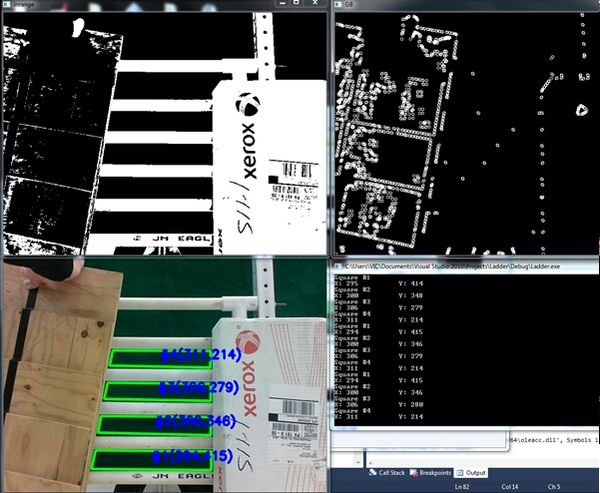This screenshot has width=600, height=493.
Task: Click the Breakpoints tab icon
Action: click(414, 473)
